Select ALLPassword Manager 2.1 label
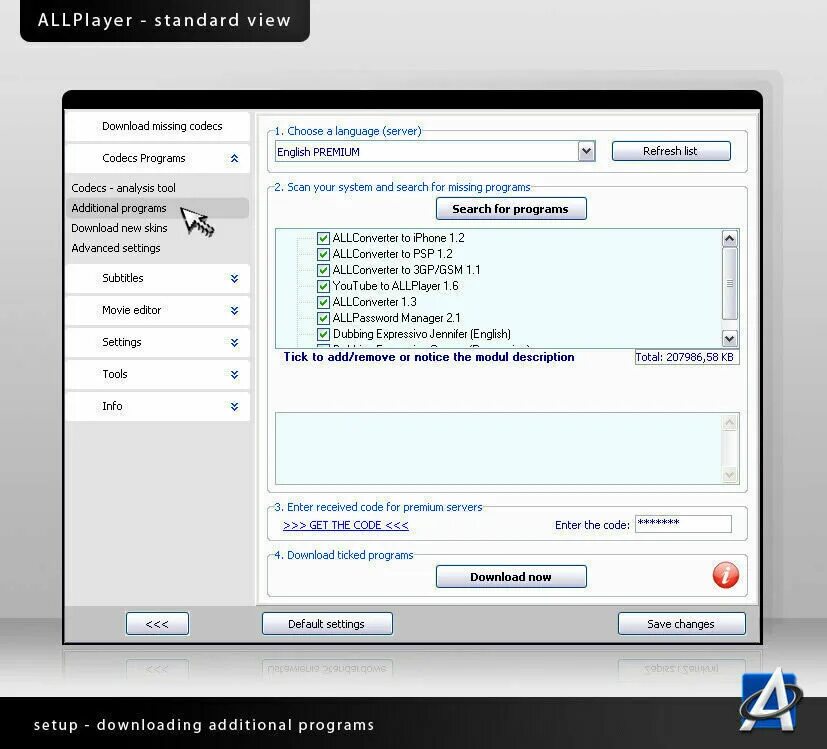 (x=396, y=318)
